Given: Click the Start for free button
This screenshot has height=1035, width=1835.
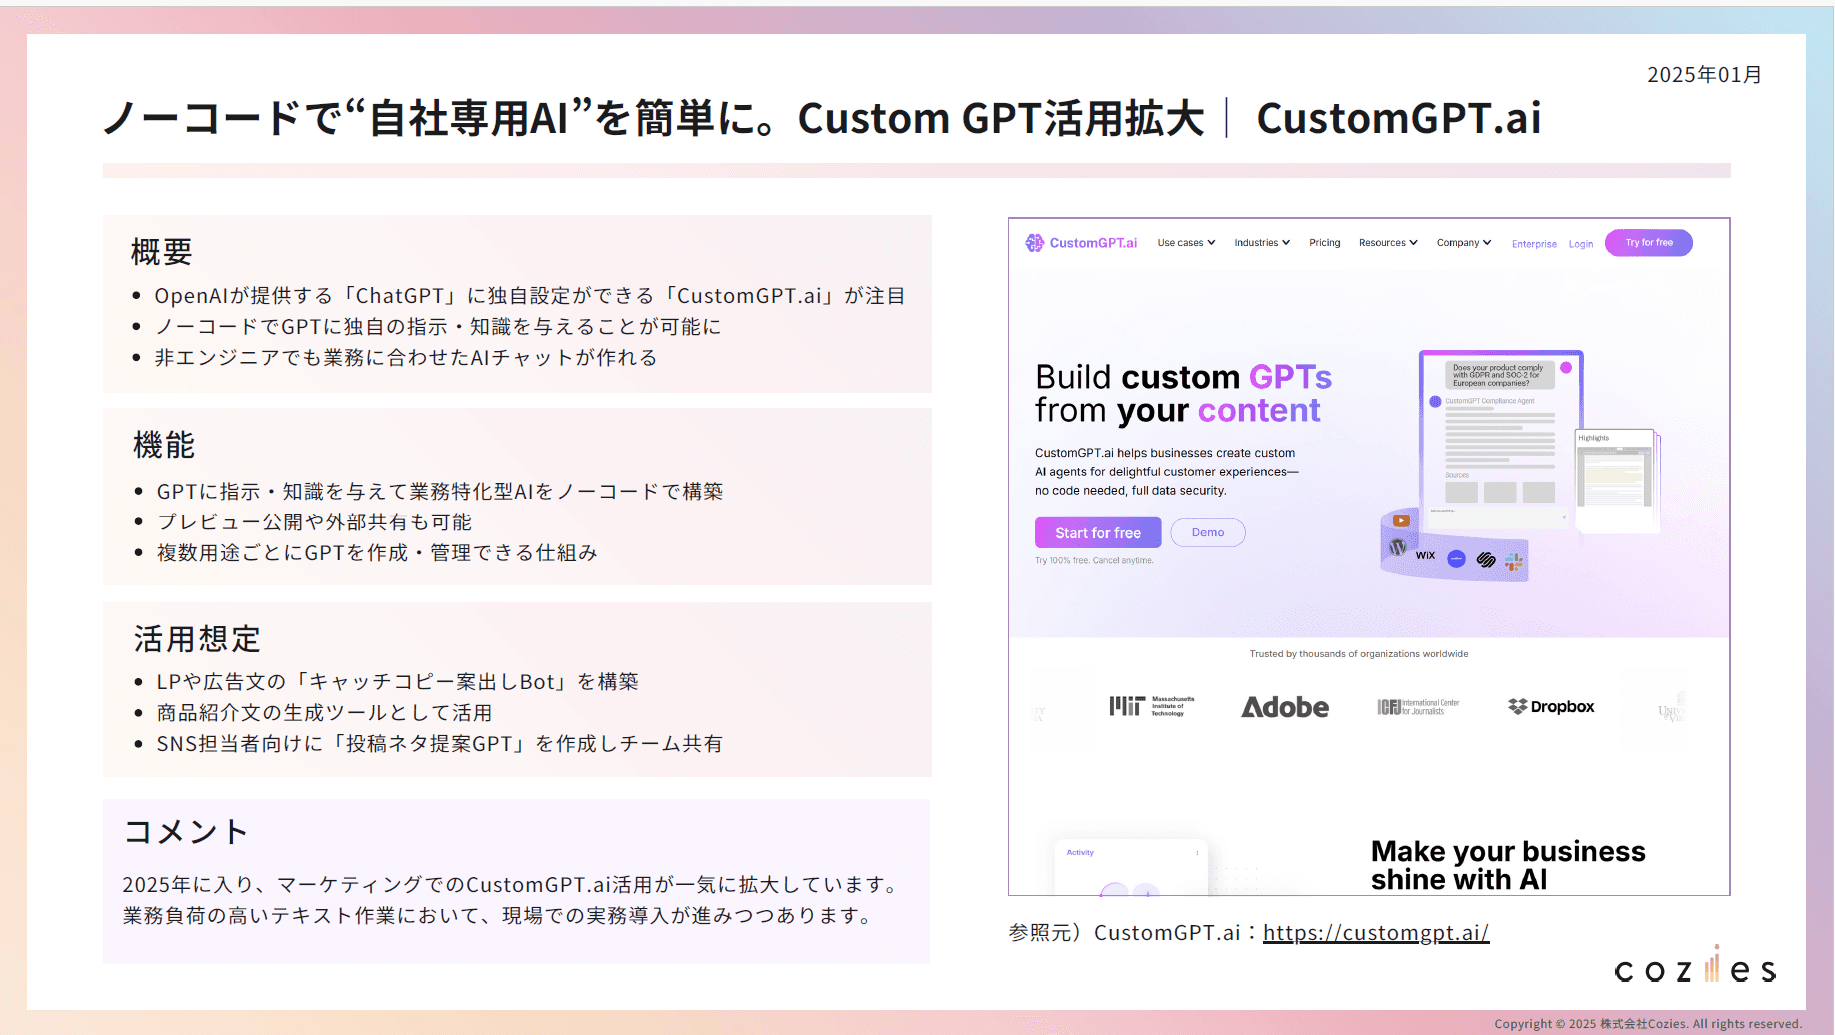Looking at the screenshot, I should pos(1097,533).
